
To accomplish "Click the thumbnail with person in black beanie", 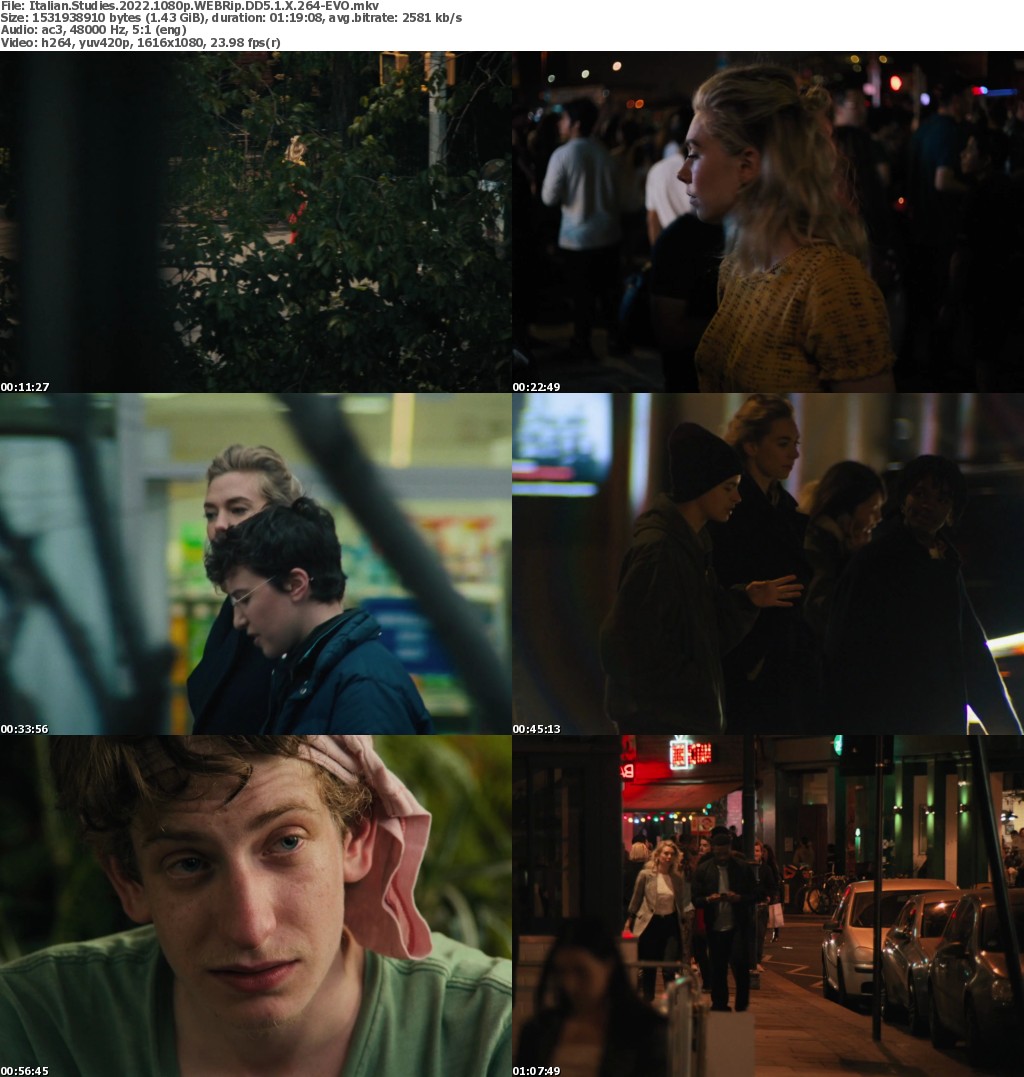I will click(x=768, y=563).
